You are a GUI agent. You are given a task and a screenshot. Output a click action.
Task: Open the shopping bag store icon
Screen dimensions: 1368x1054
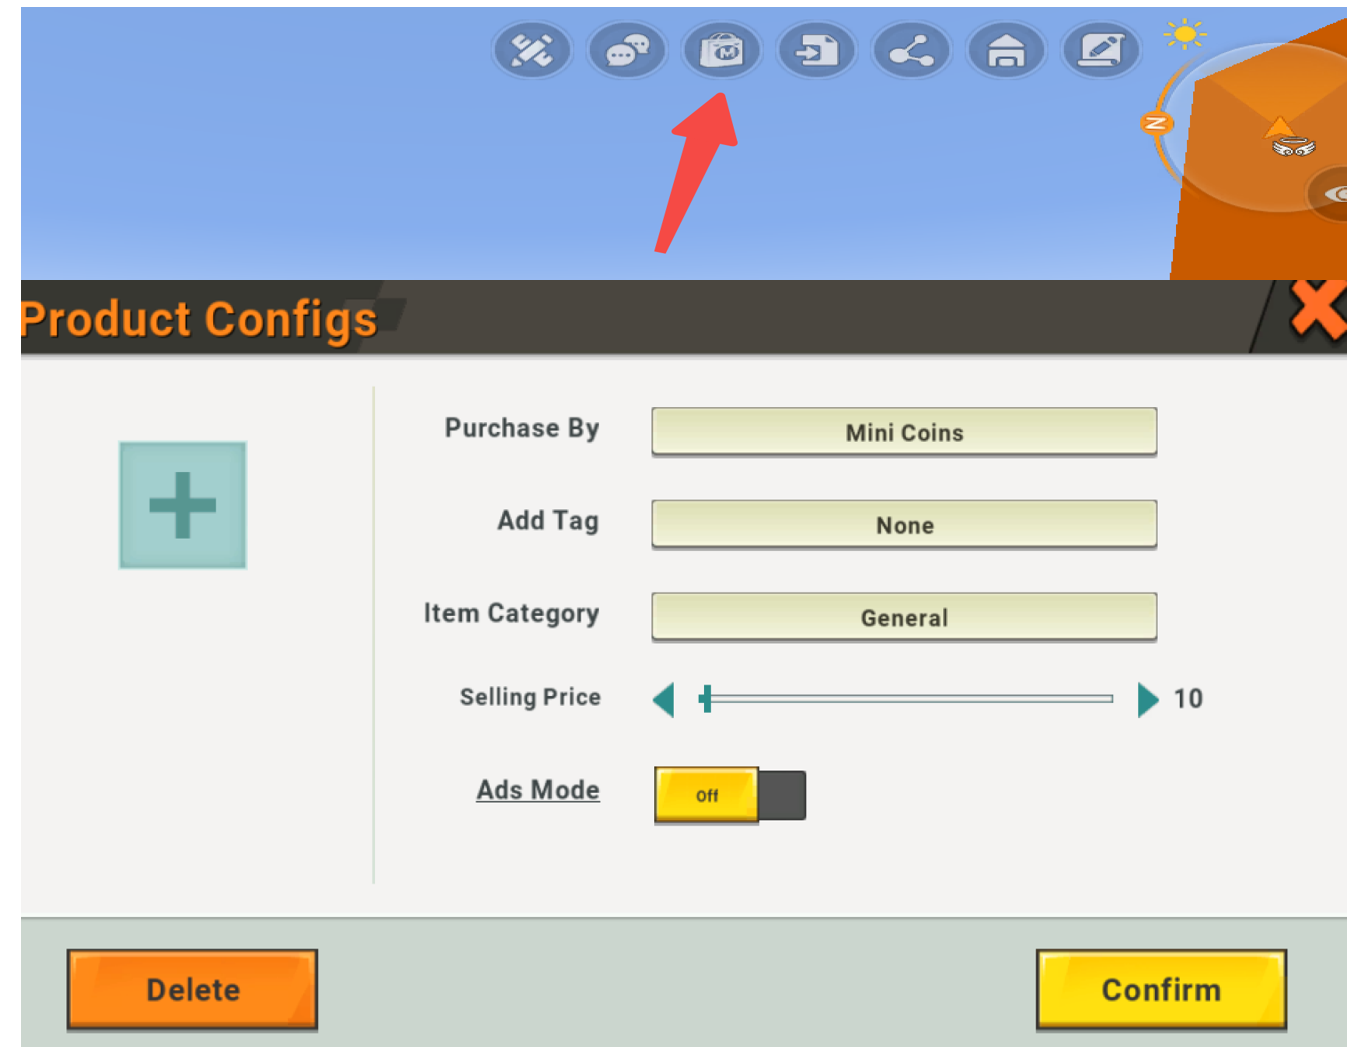pos(722,50)
